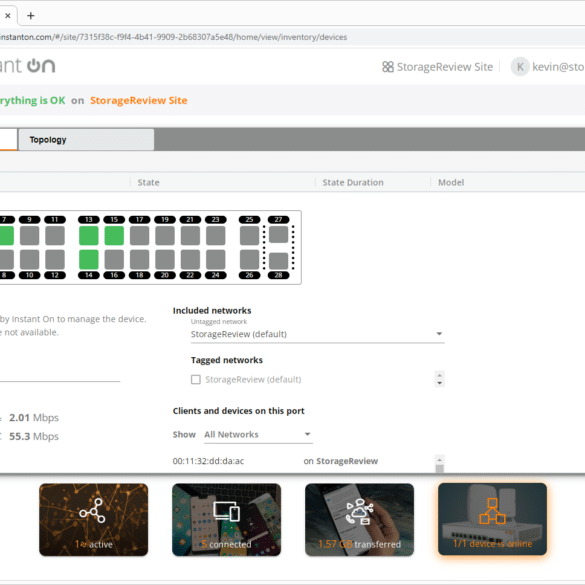
Task: Close the current browser tab
Action: coord(7,16)
